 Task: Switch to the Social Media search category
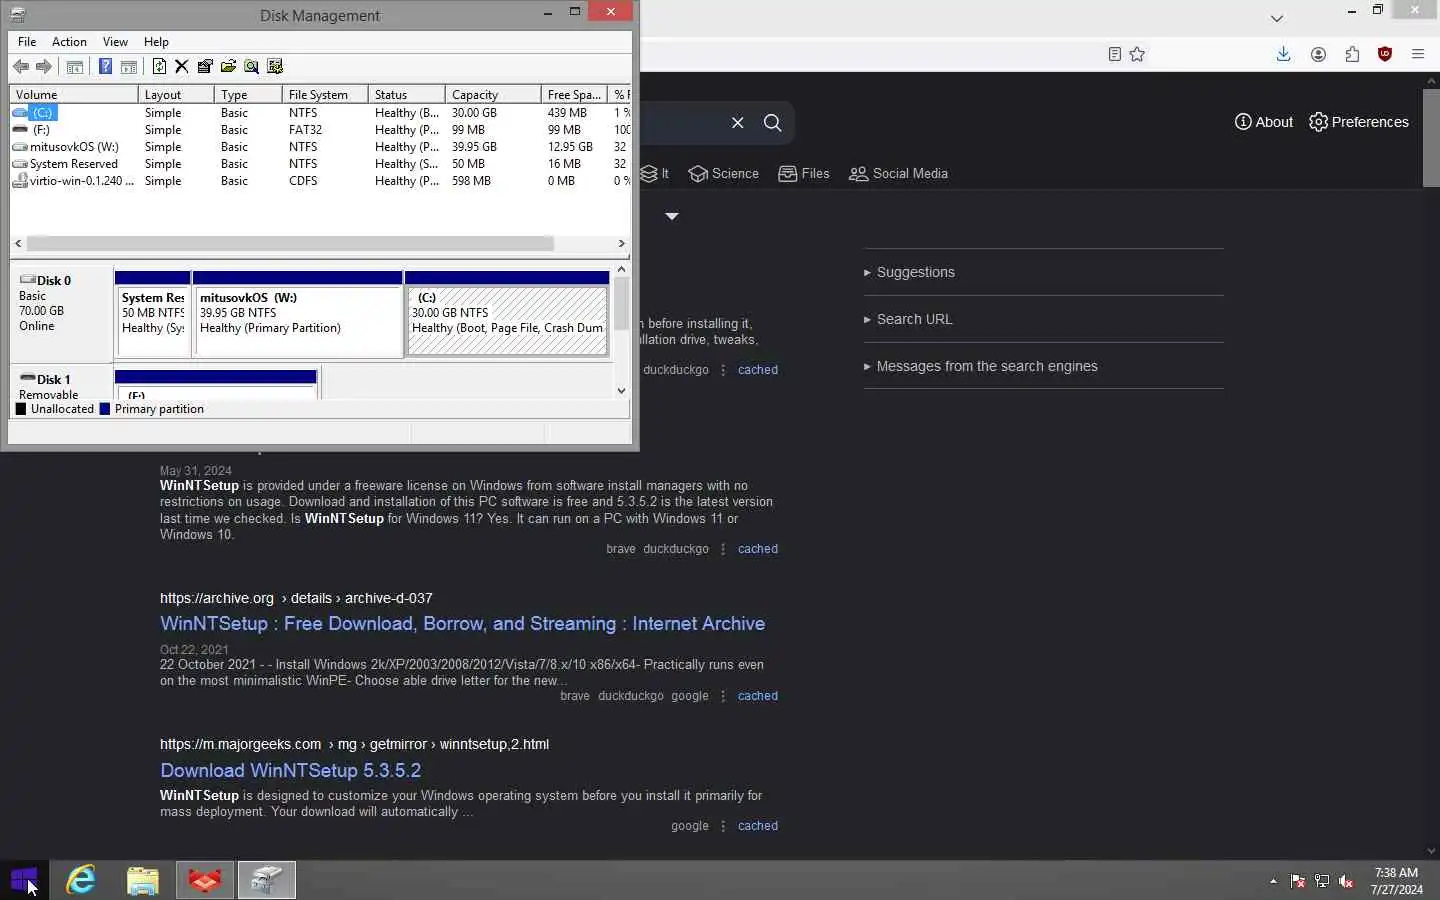click(898, 173)
